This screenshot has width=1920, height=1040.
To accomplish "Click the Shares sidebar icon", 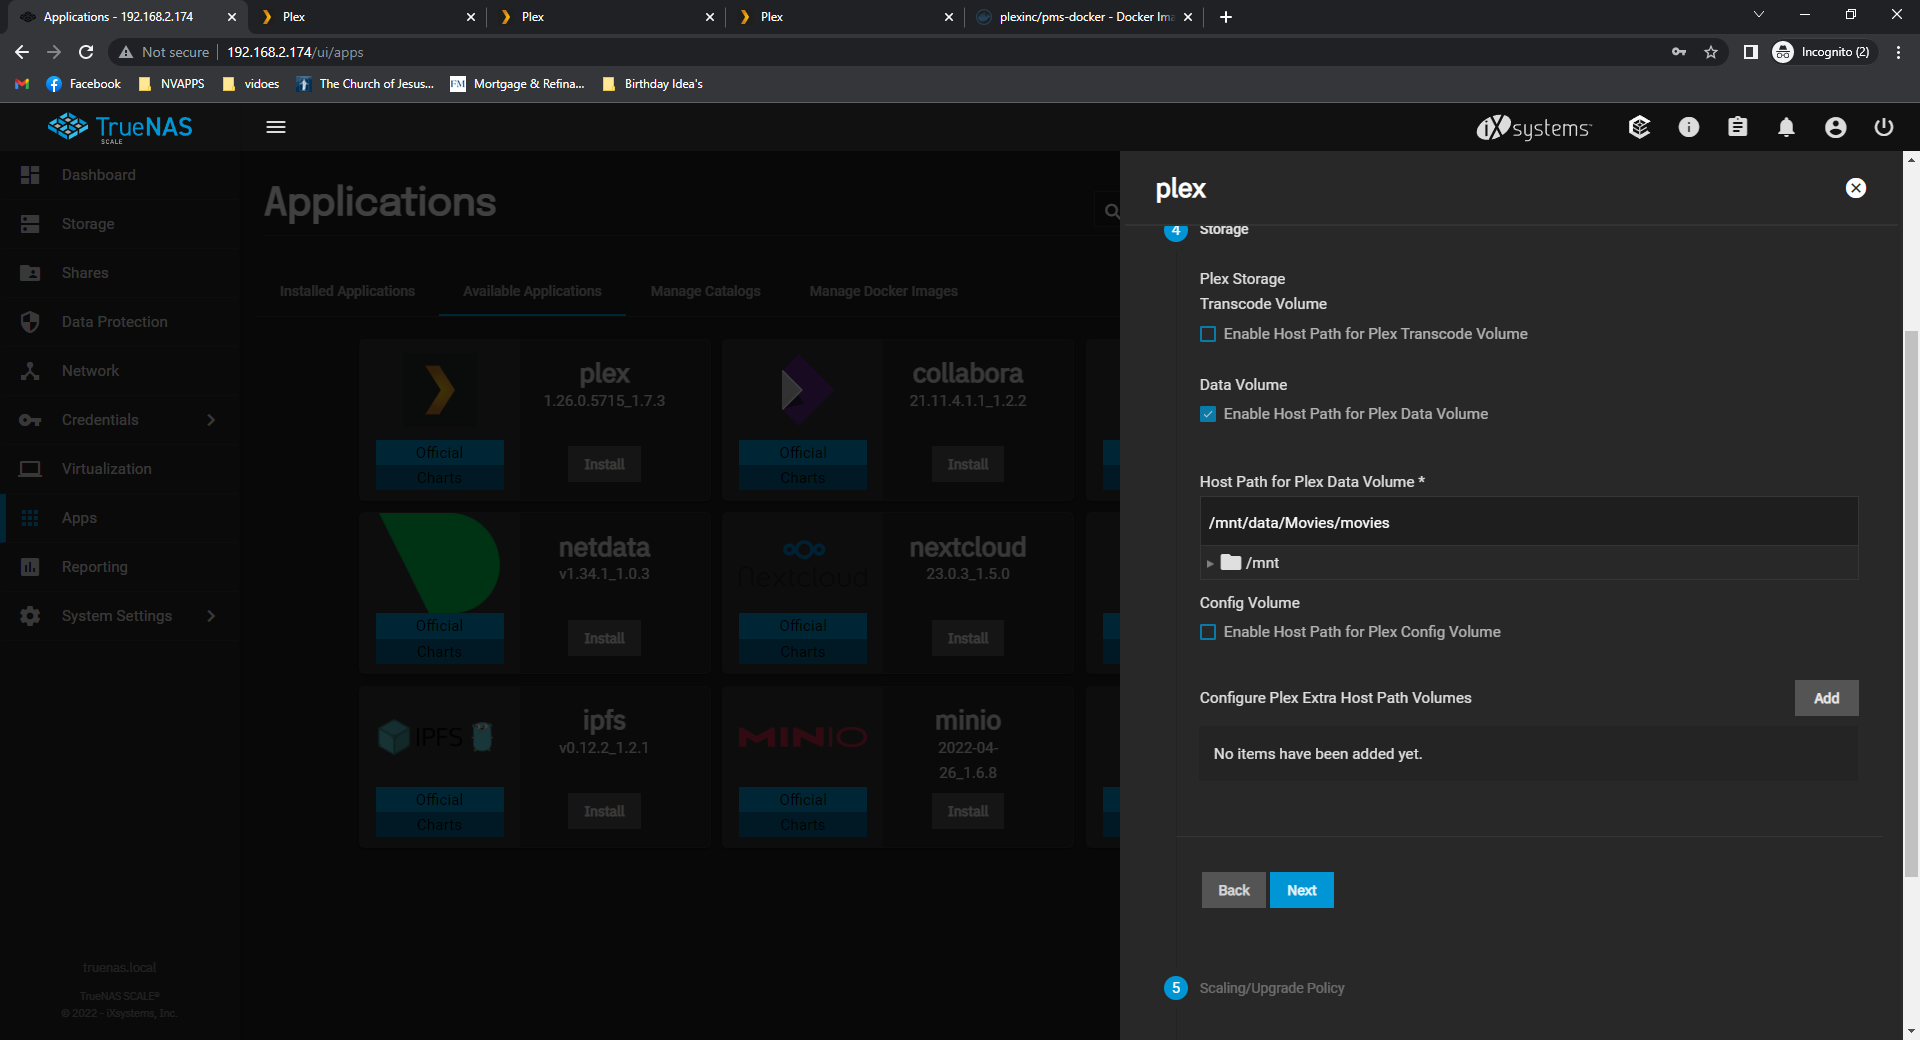I will [30, 273].
